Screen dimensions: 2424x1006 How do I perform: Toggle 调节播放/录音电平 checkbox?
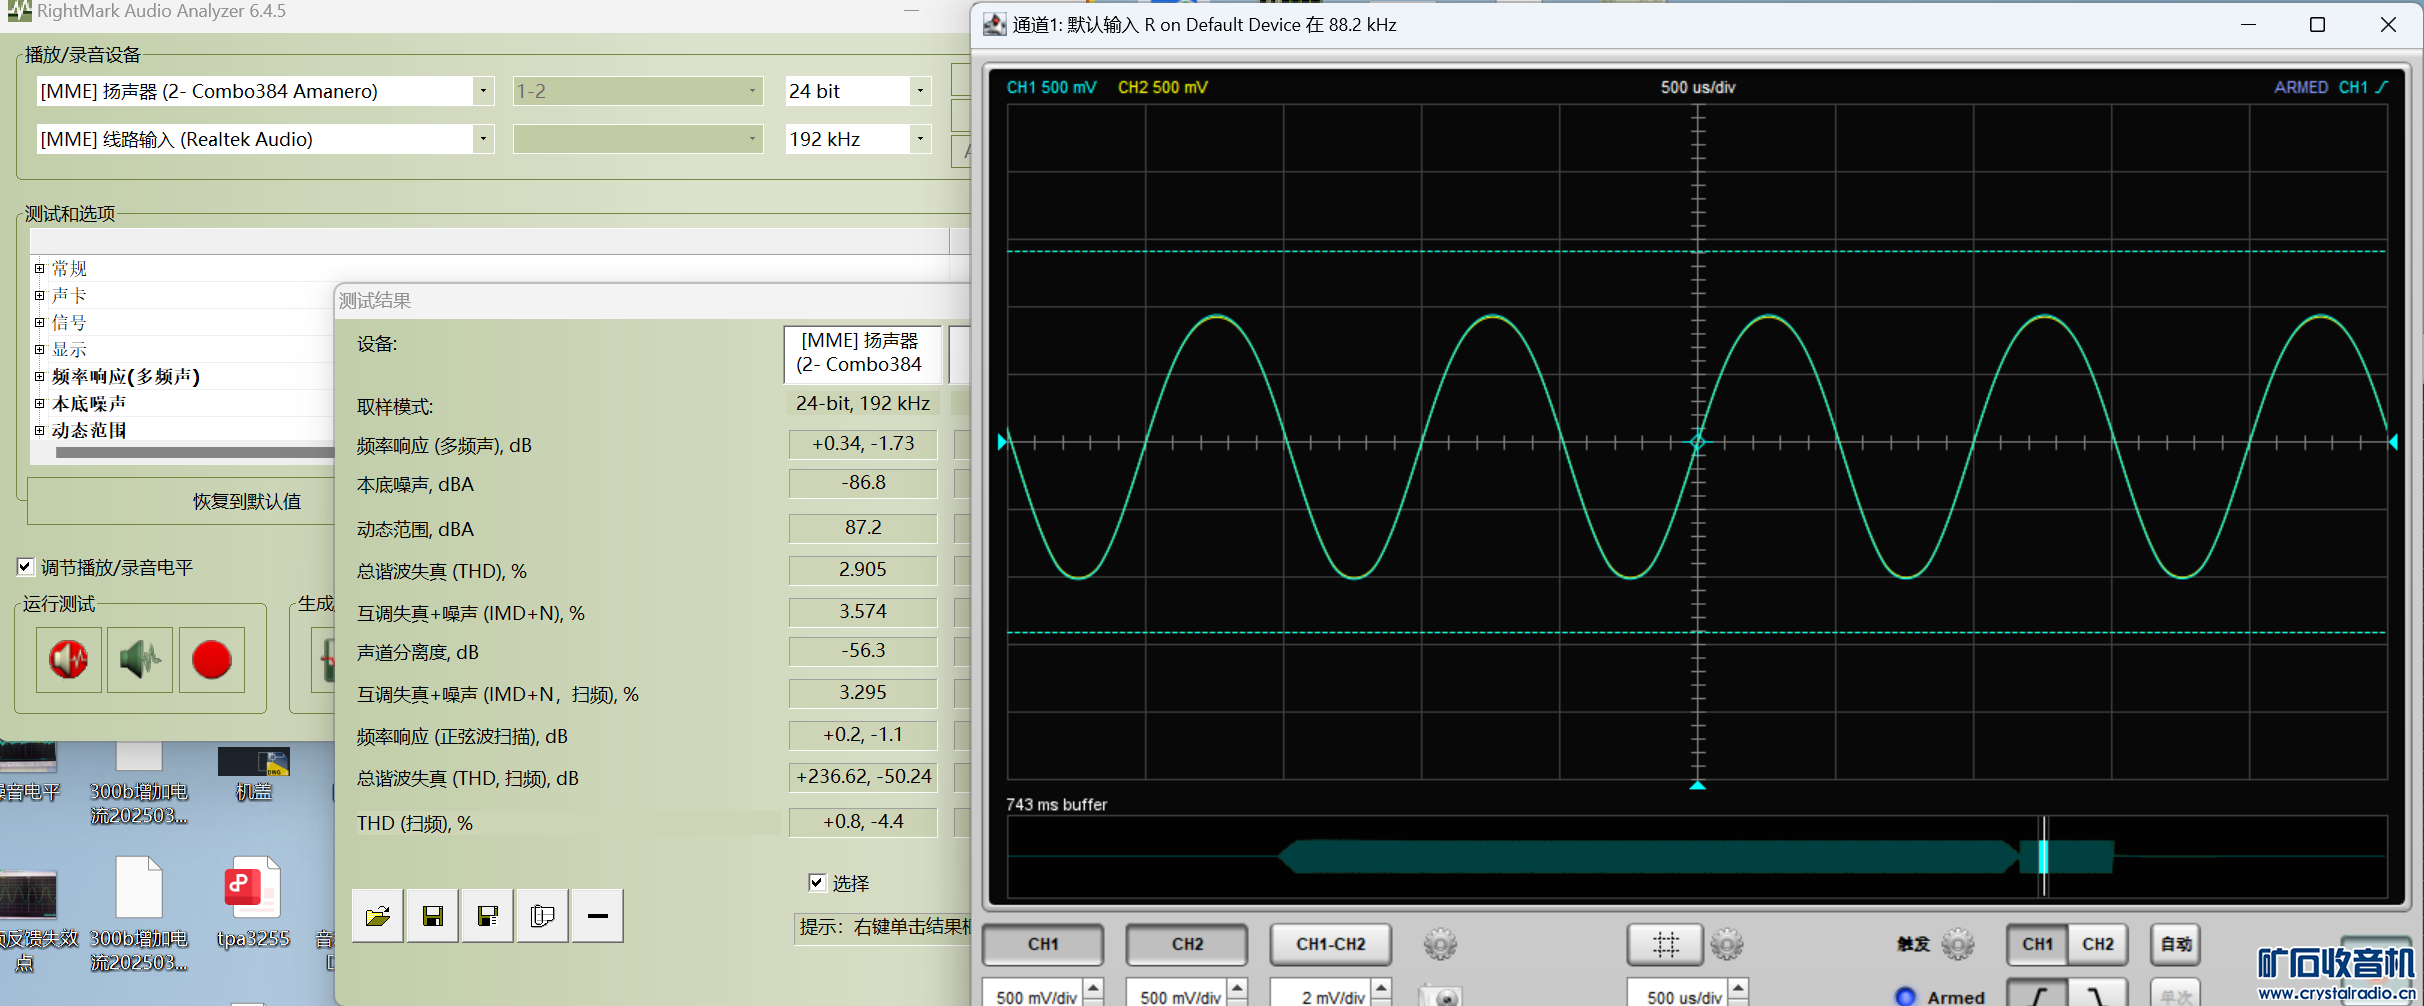26,567
